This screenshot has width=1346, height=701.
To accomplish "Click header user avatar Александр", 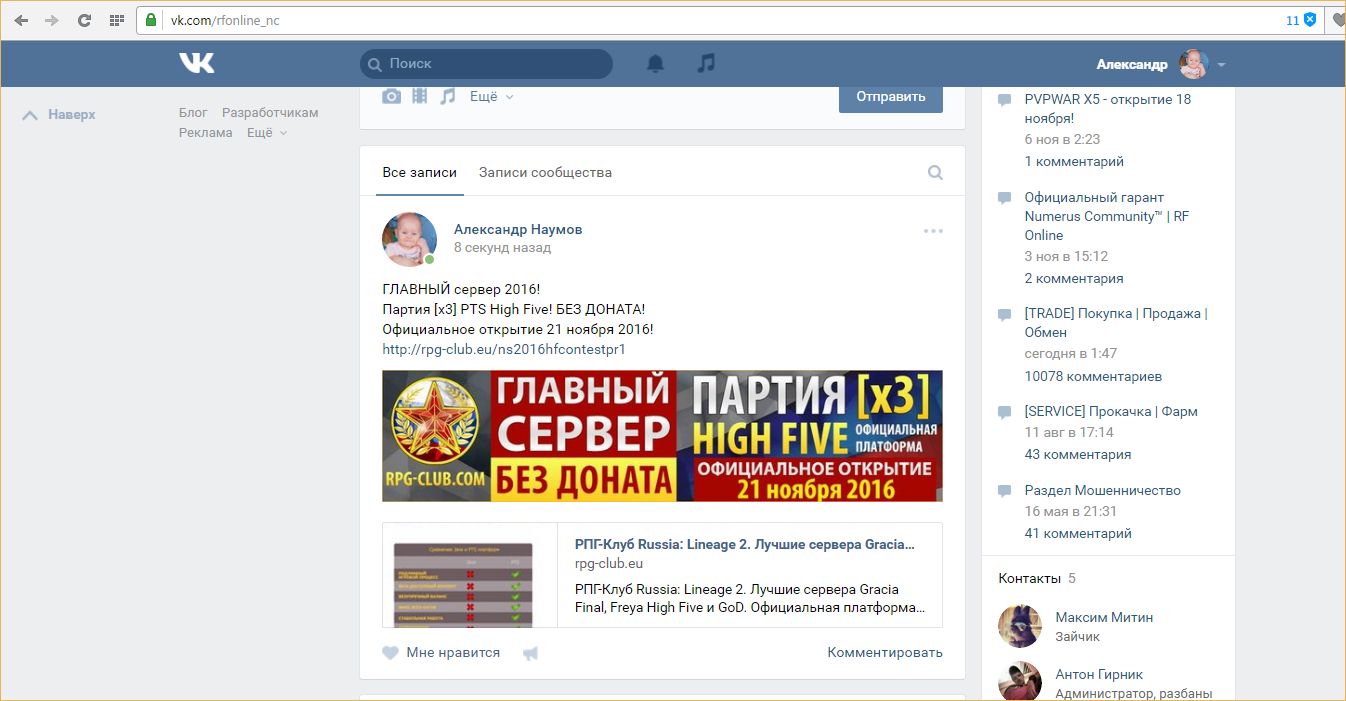I will coord(1194,64).
